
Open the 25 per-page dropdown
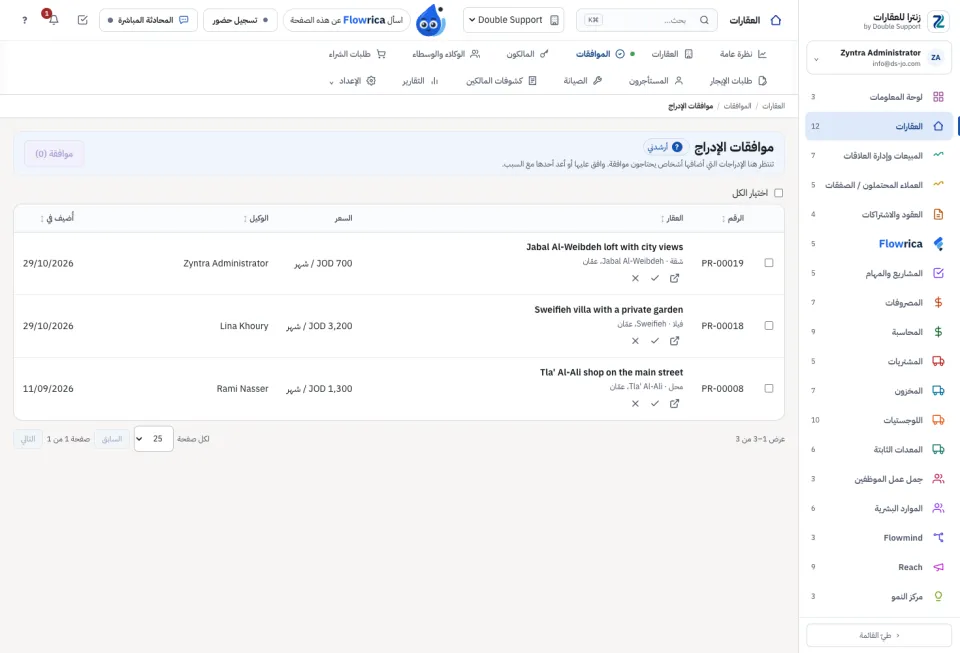click(x=153, y=439)
